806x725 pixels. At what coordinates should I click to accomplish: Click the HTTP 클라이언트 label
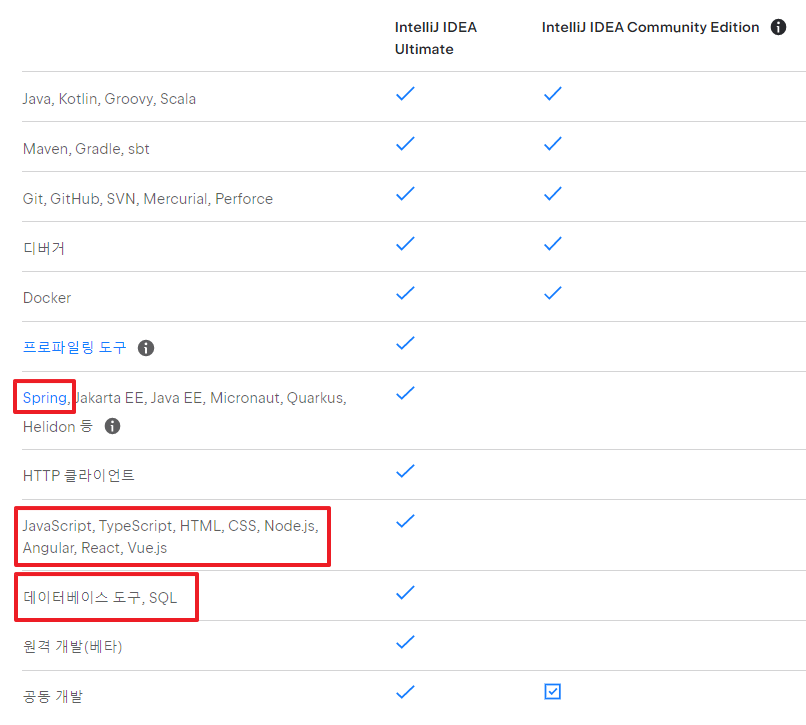pos(79,475)
